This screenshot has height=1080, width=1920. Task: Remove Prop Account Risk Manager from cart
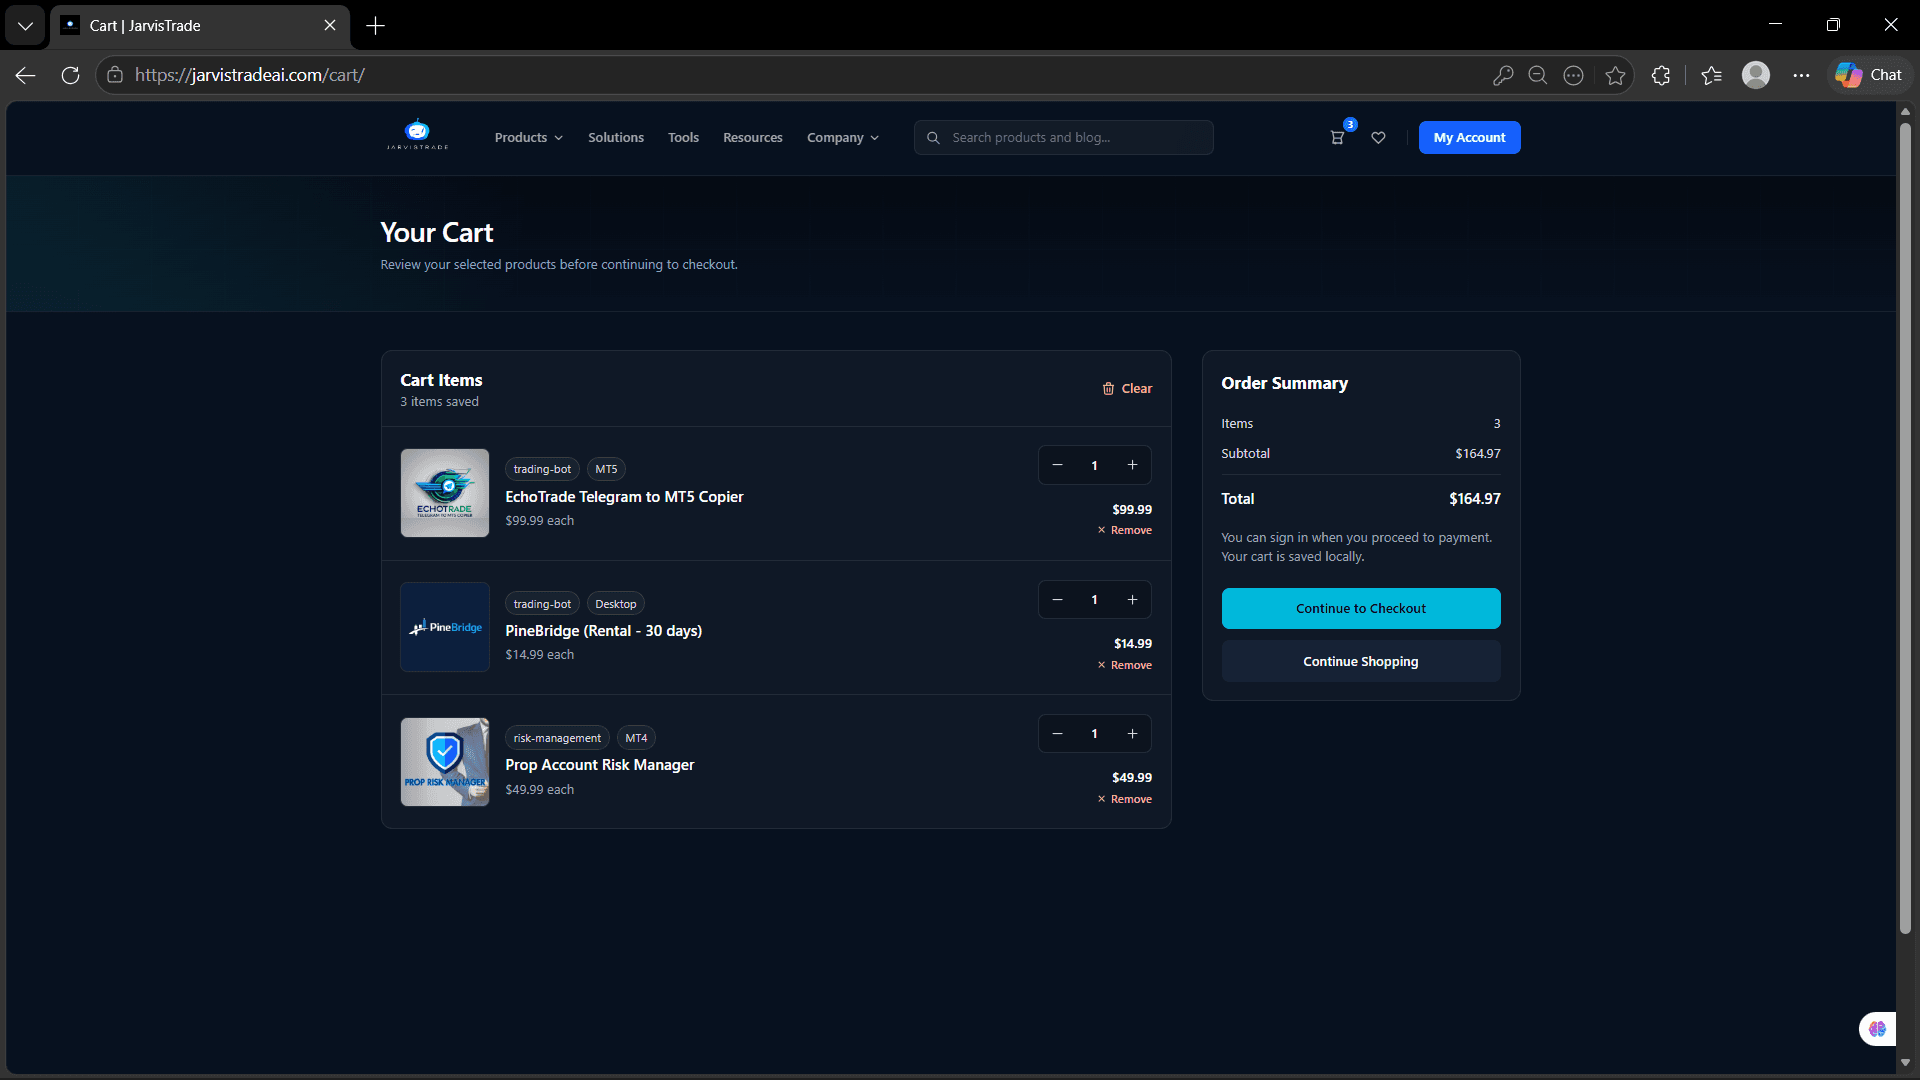[x=1125, y=800]
